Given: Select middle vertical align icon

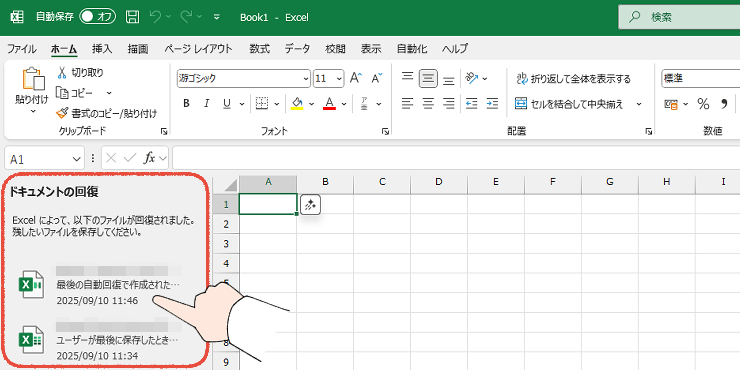Looking at the screenshot, I should tap(428, 78).
